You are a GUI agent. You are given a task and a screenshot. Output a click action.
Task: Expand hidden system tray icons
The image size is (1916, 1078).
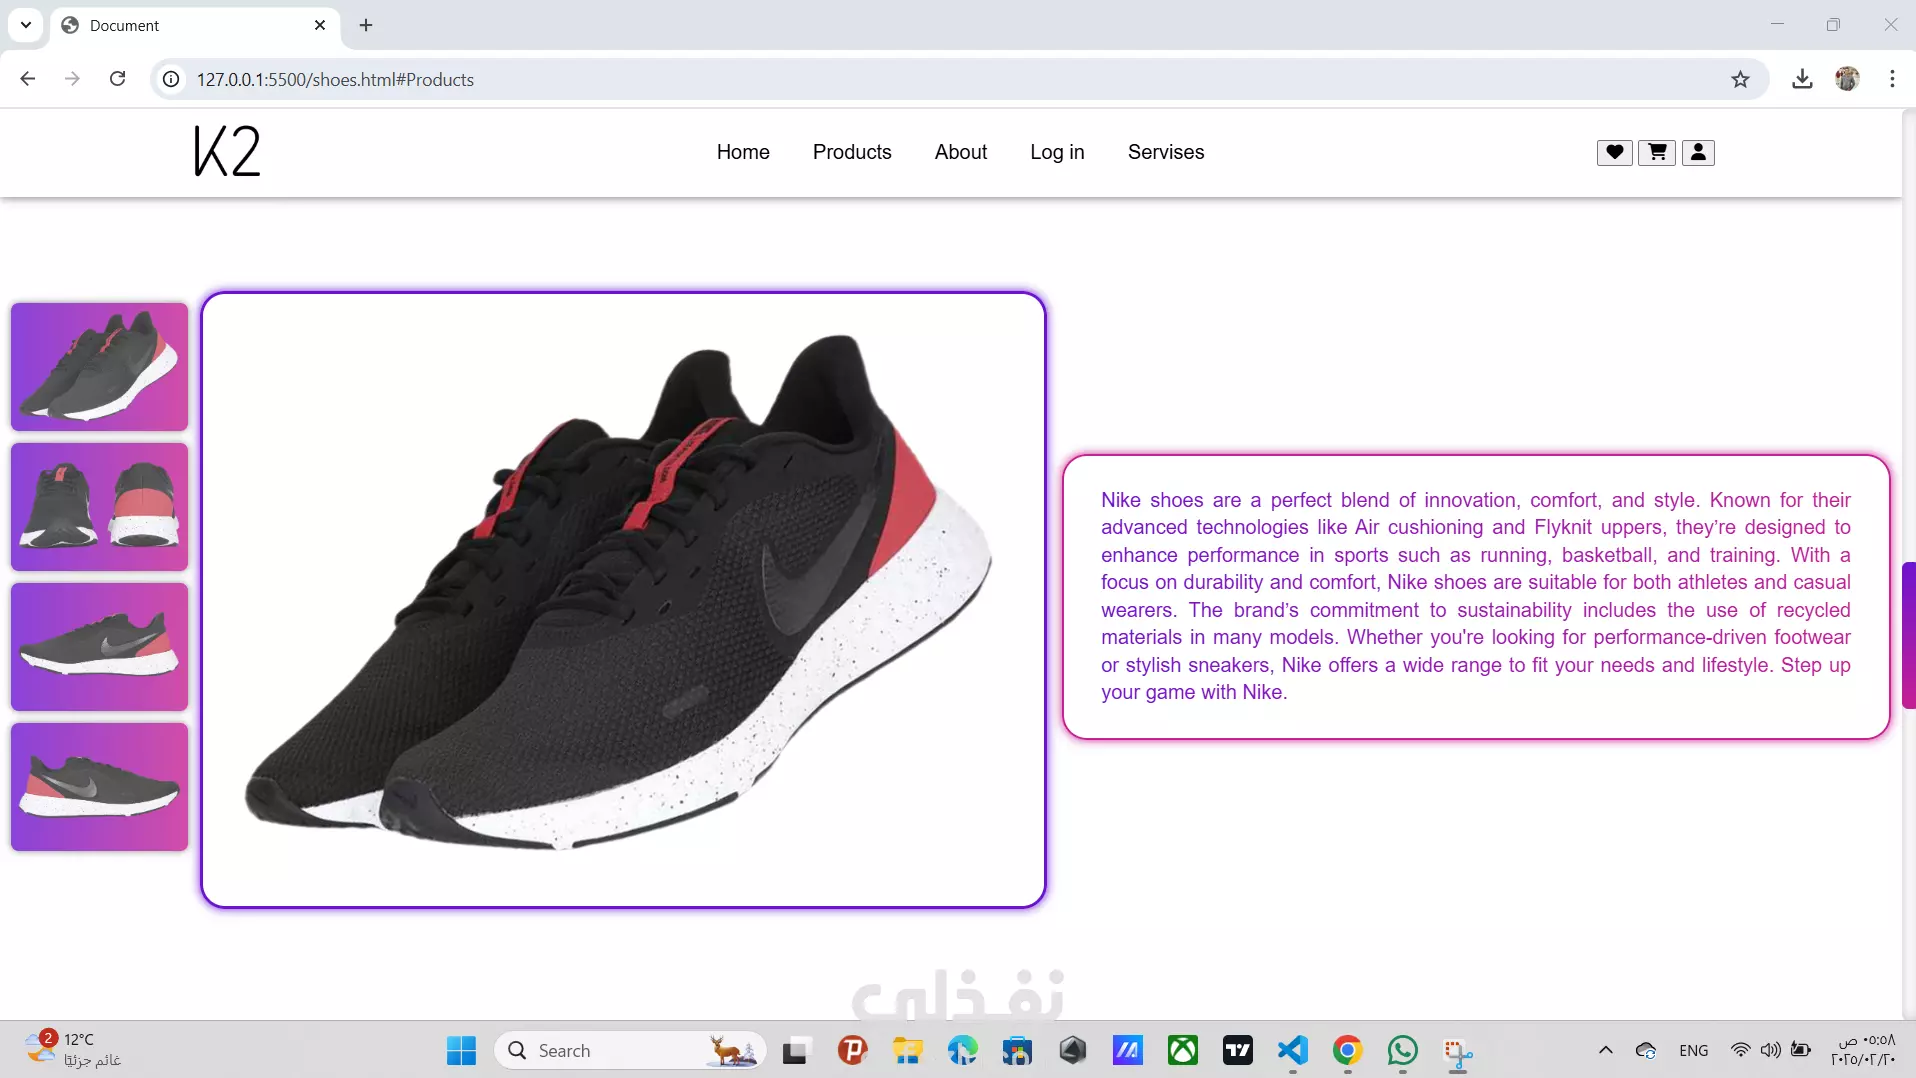tap(1605, 1050)
